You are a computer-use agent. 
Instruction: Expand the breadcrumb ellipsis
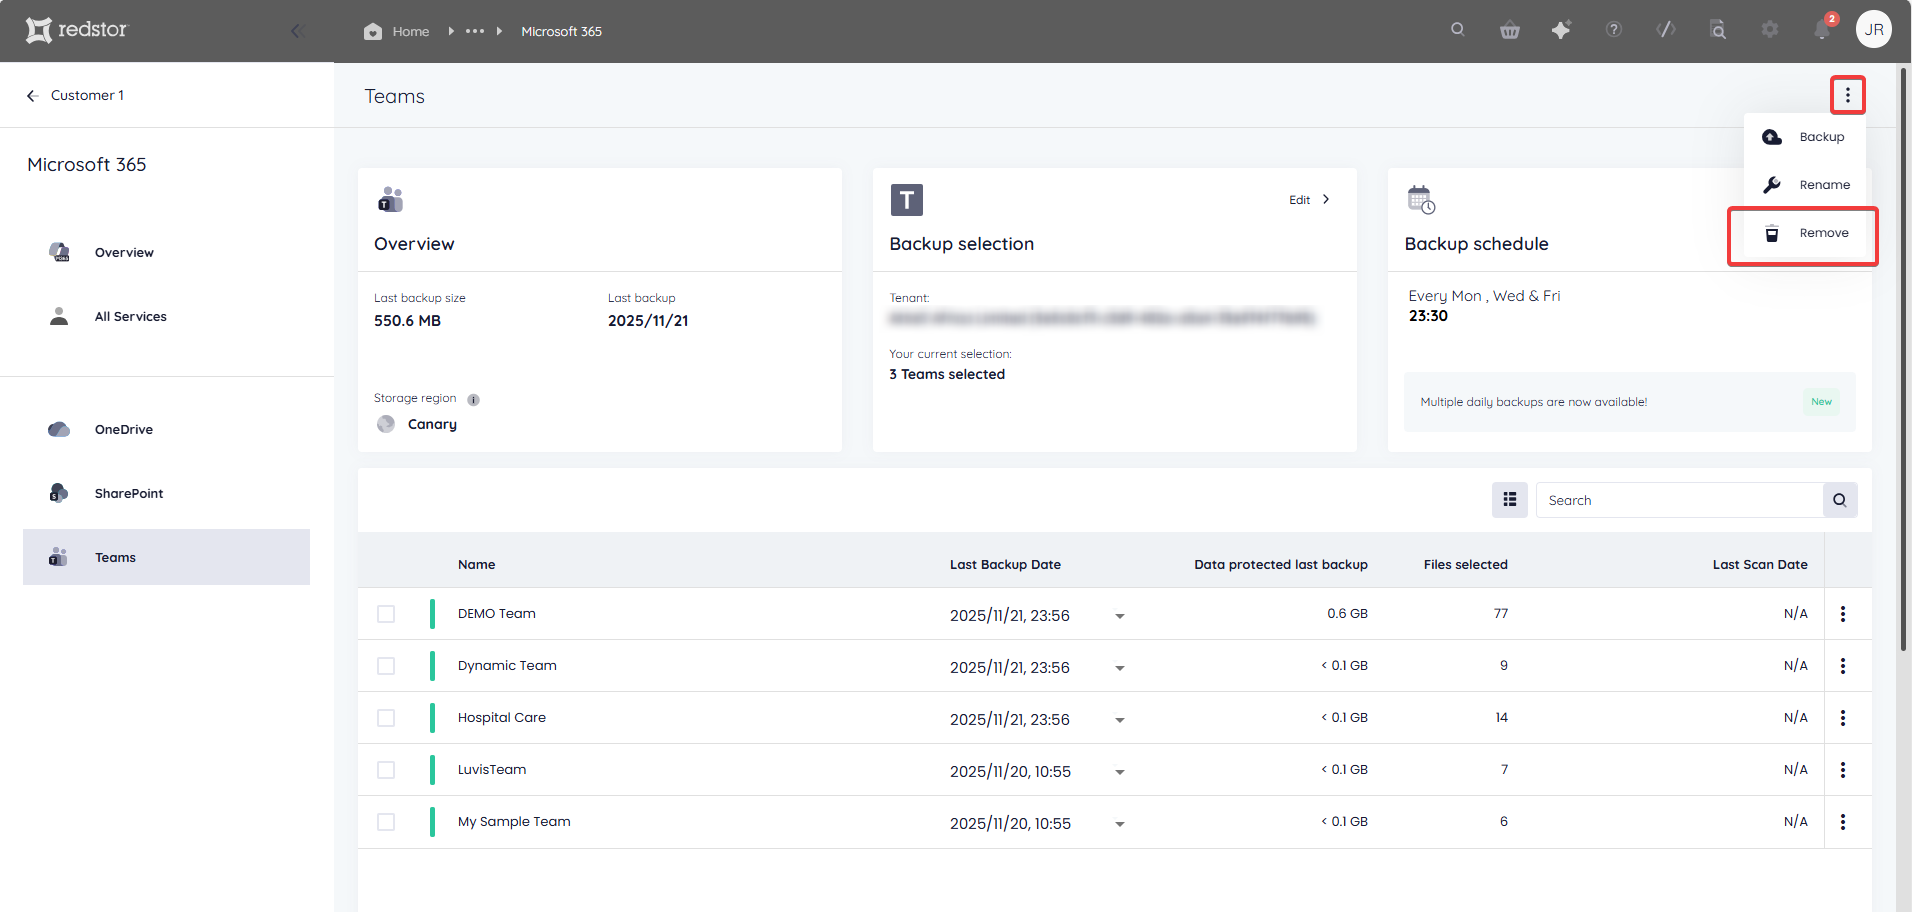(x=475, y=31)
